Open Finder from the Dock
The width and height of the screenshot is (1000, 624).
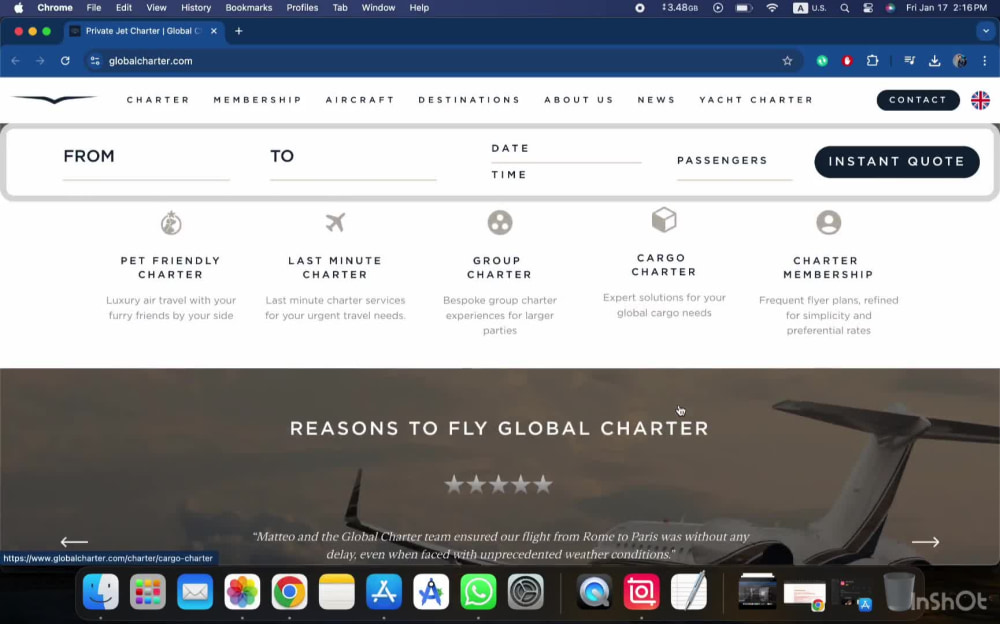(101, 591)
